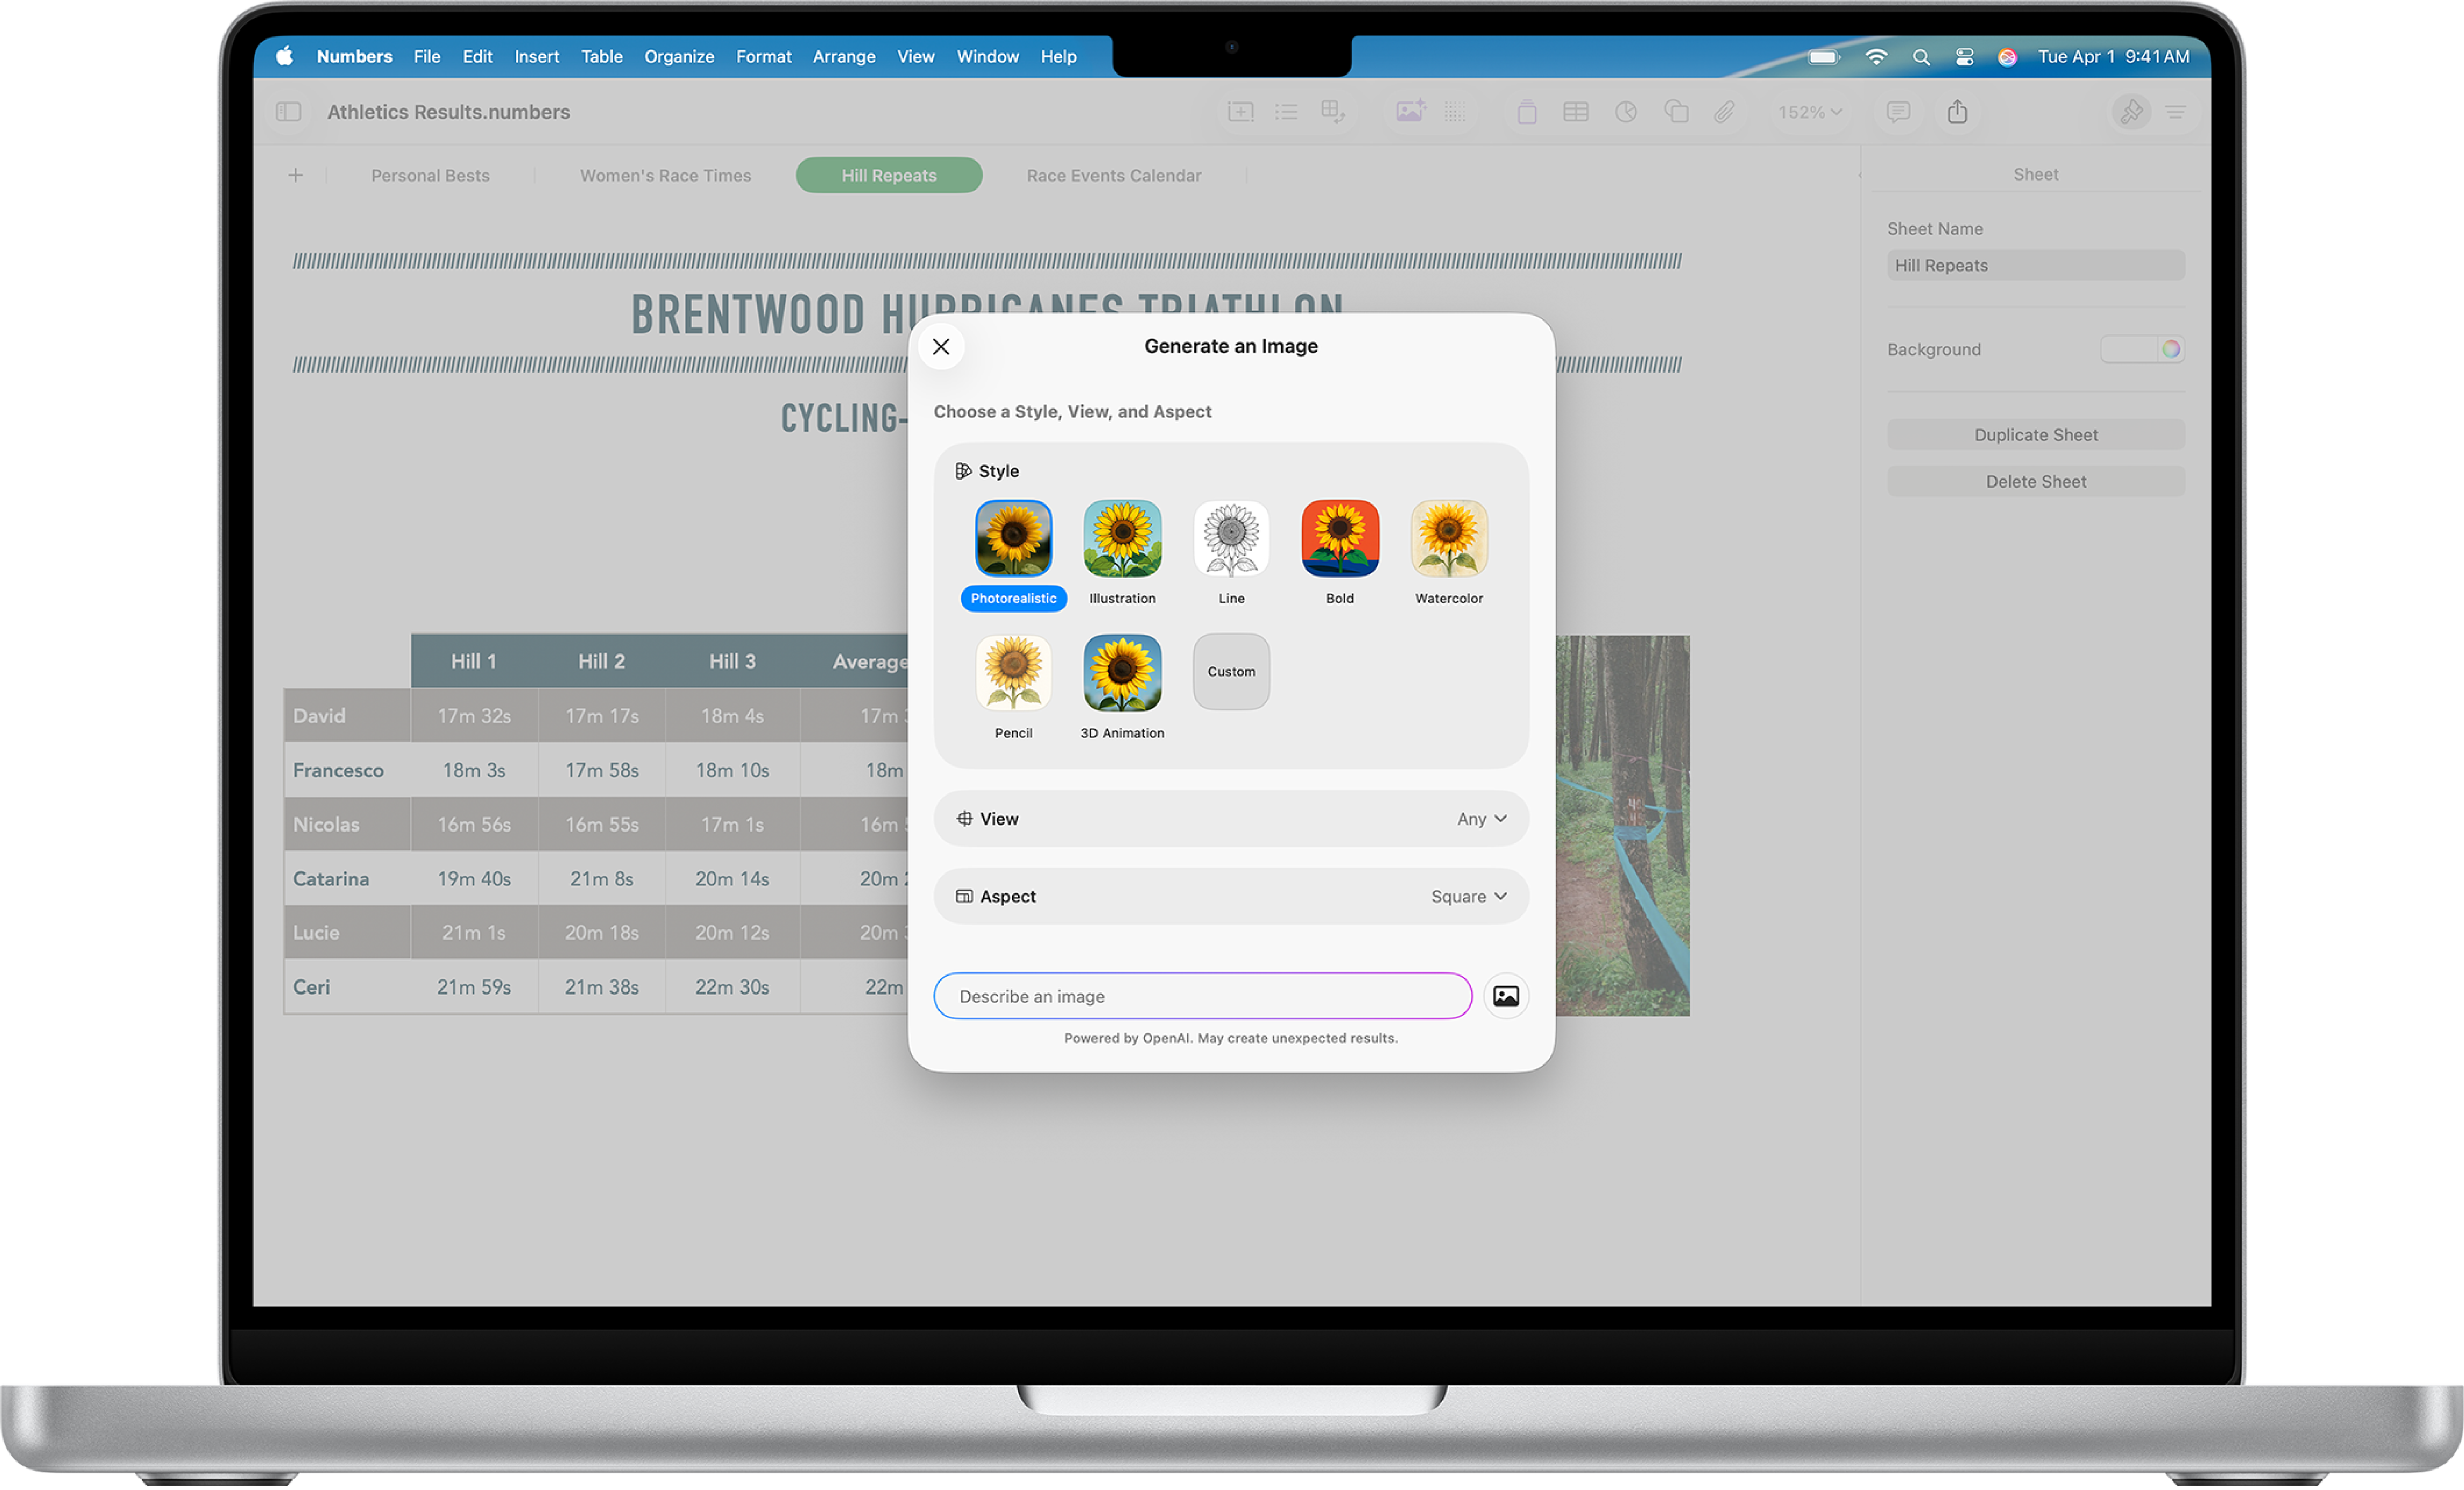Click the photo picker icon beside description field
Screen dimensions: 2464x1490
pyautogui.click(x=1505, y=996)
